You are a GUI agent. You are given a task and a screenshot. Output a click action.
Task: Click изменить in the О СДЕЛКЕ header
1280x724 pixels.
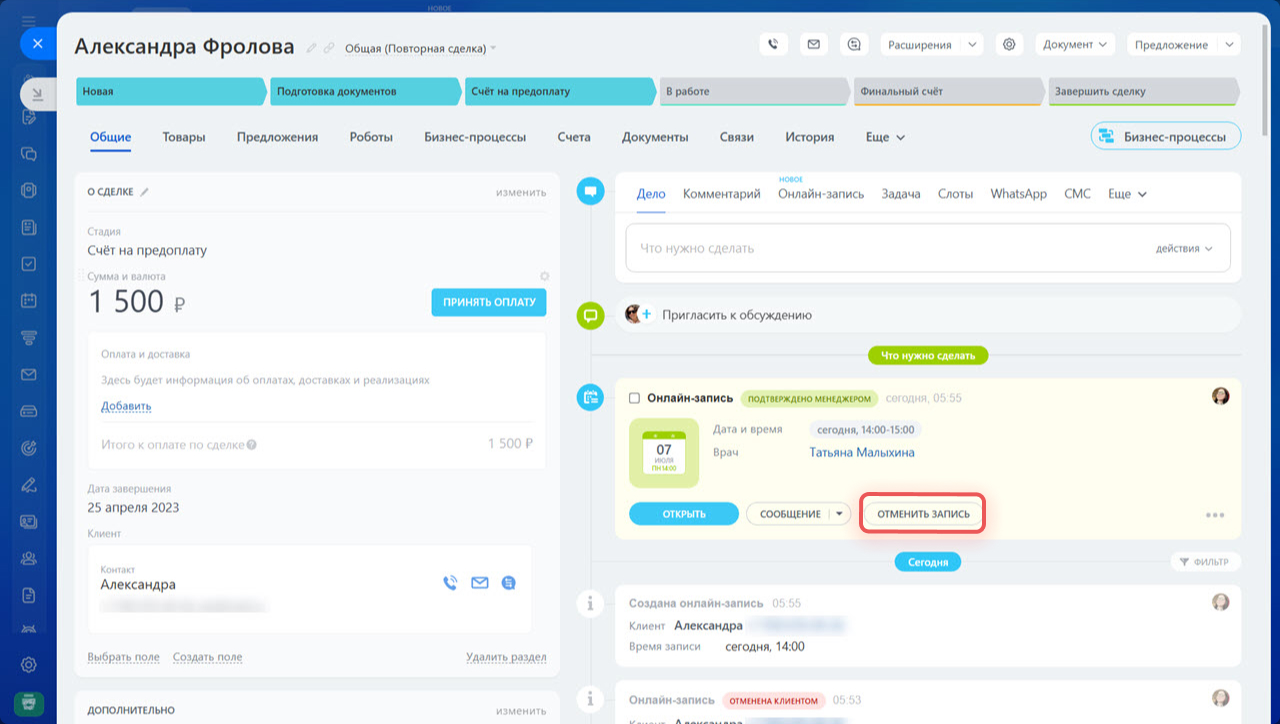click(521, 192)
